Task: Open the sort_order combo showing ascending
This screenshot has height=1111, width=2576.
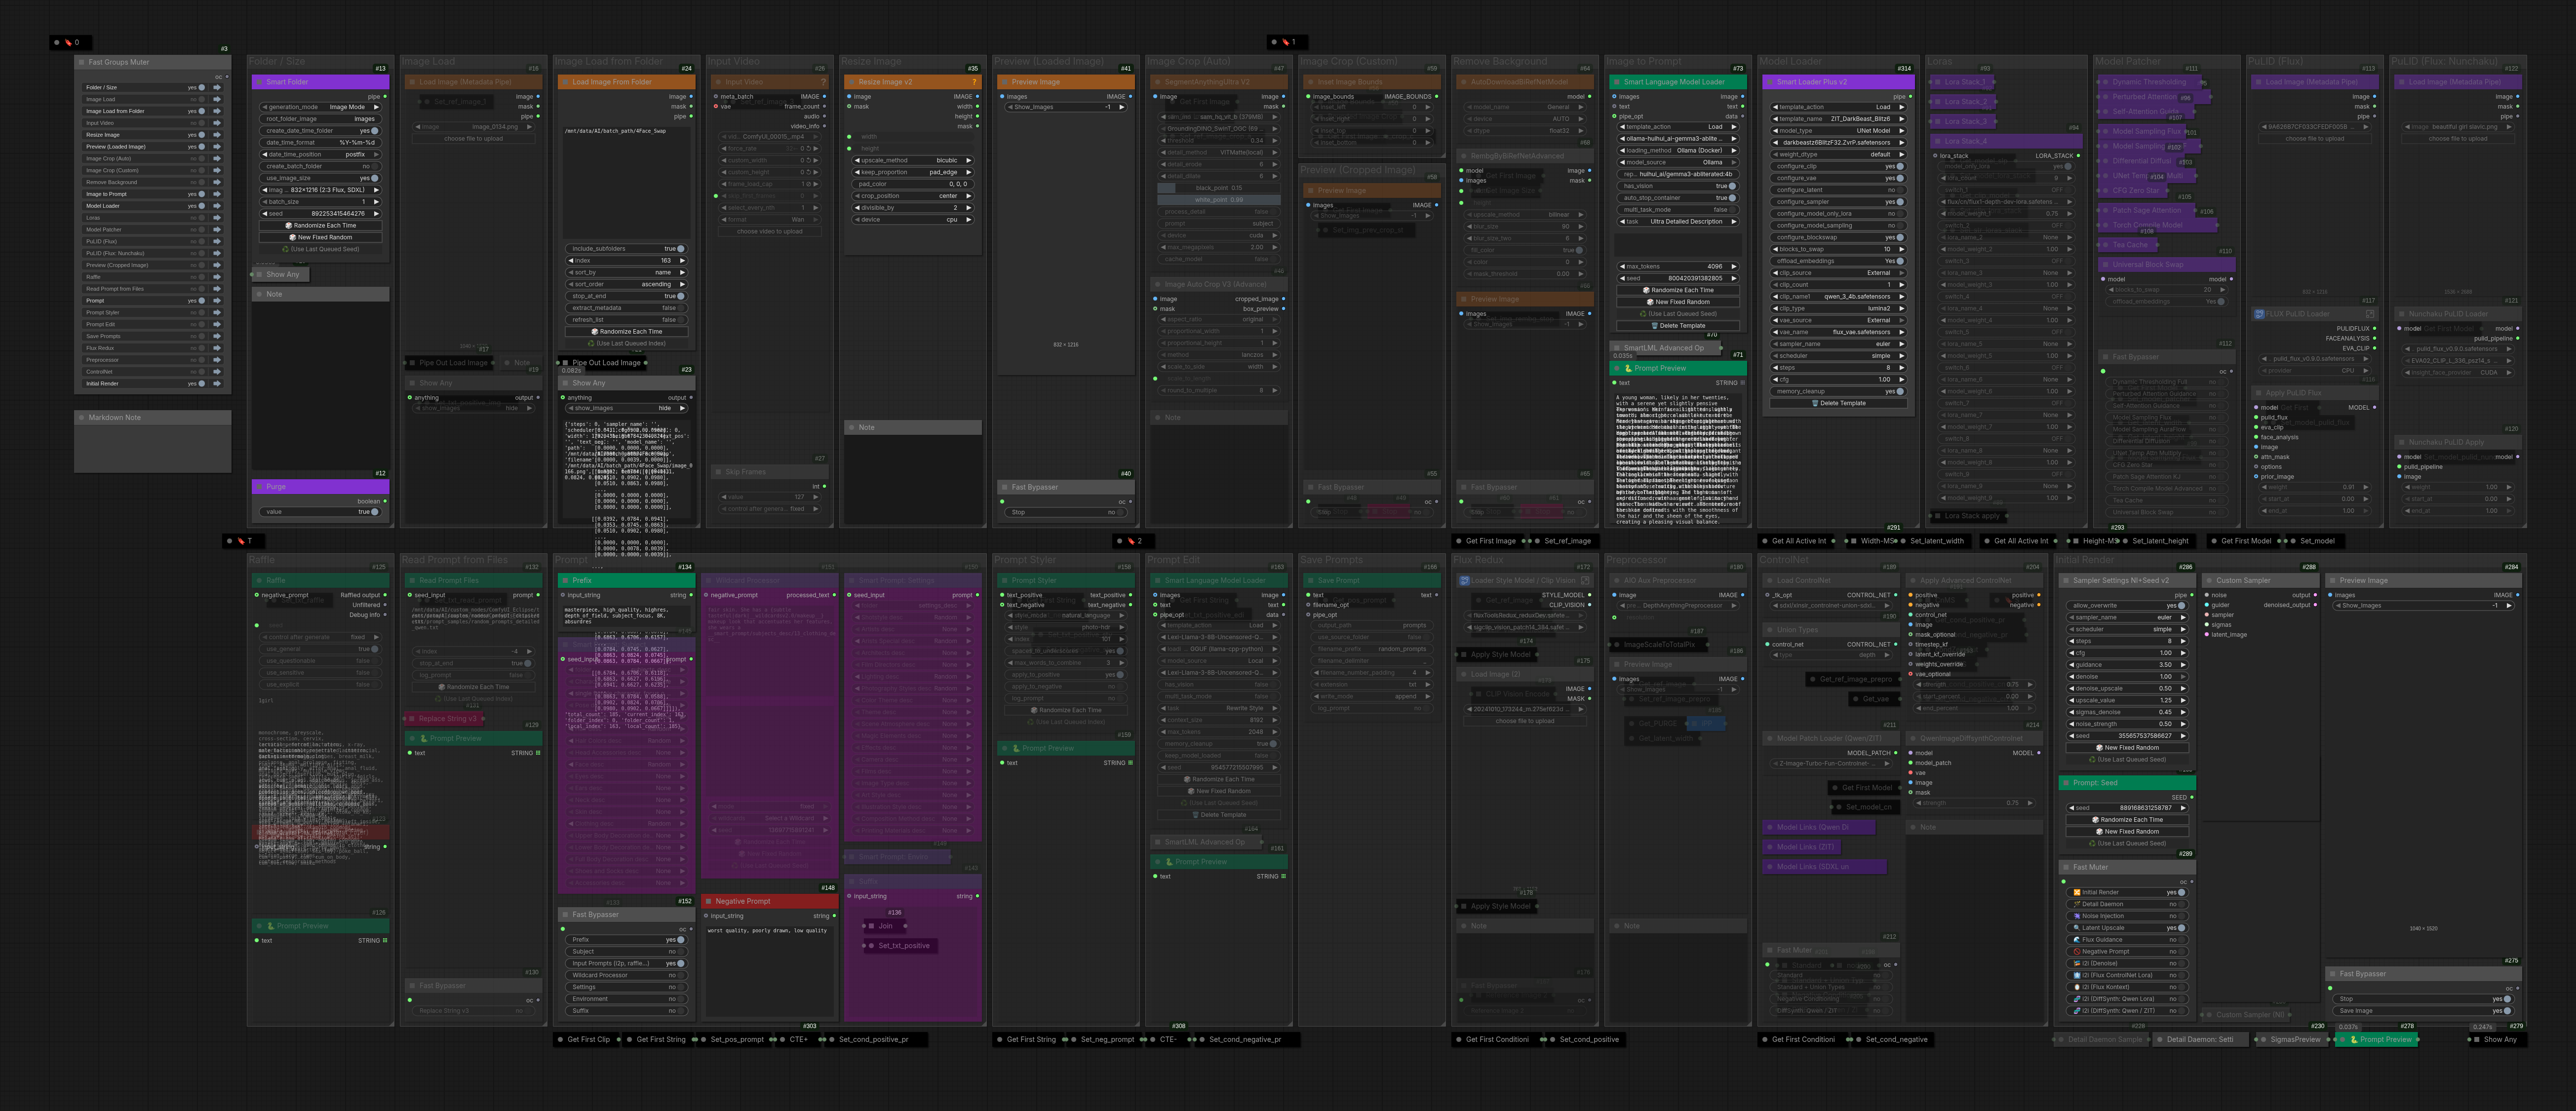Action: click(626, 284)
